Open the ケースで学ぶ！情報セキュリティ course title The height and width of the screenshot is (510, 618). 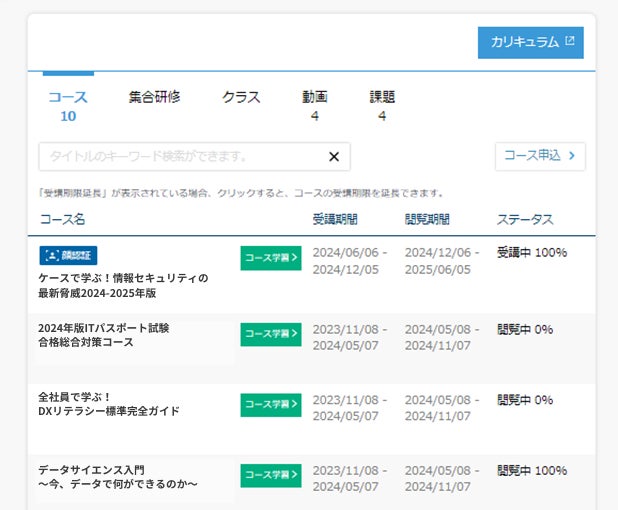pos(123,286)
